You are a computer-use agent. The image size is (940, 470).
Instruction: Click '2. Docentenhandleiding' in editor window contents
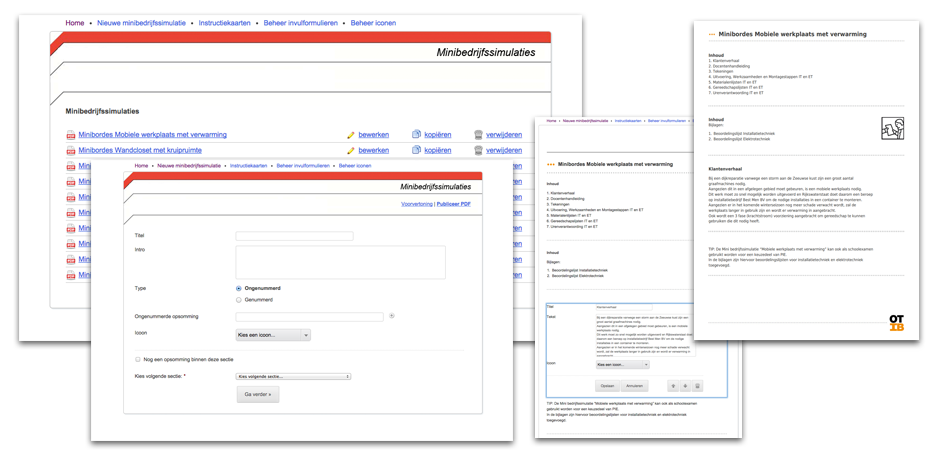pyautogui.click(x=564, y=200)
